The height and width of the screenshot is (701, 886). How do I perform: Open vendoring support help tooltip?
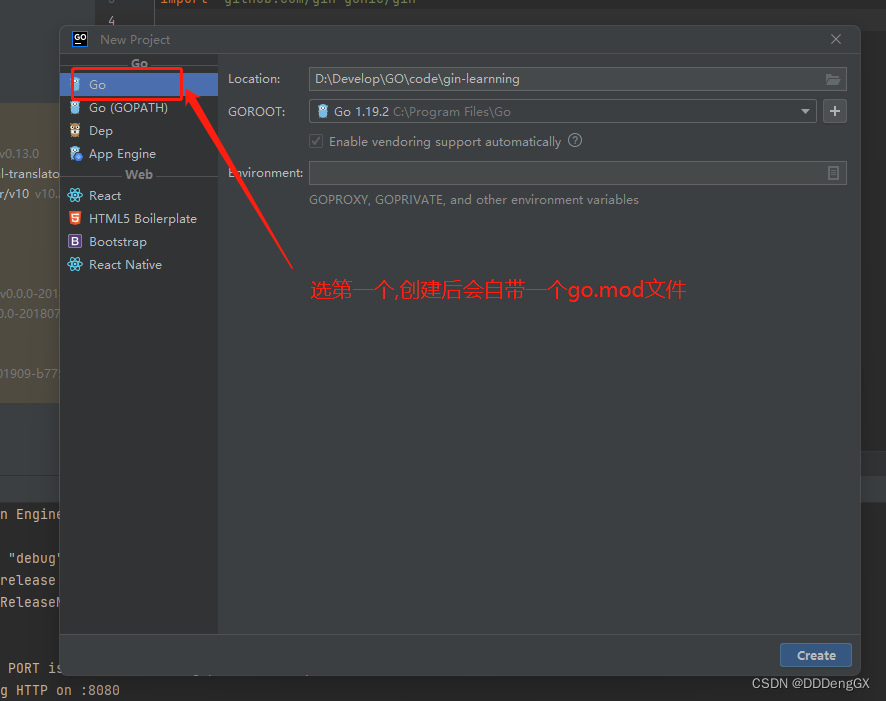click(575, 141)
